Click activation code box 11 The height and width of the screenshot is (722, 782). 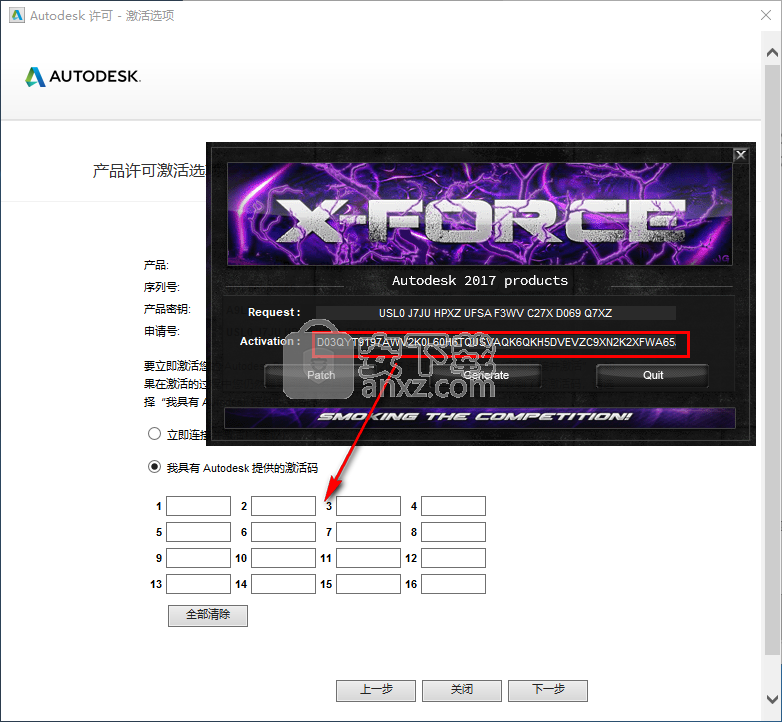coord(369,558)
